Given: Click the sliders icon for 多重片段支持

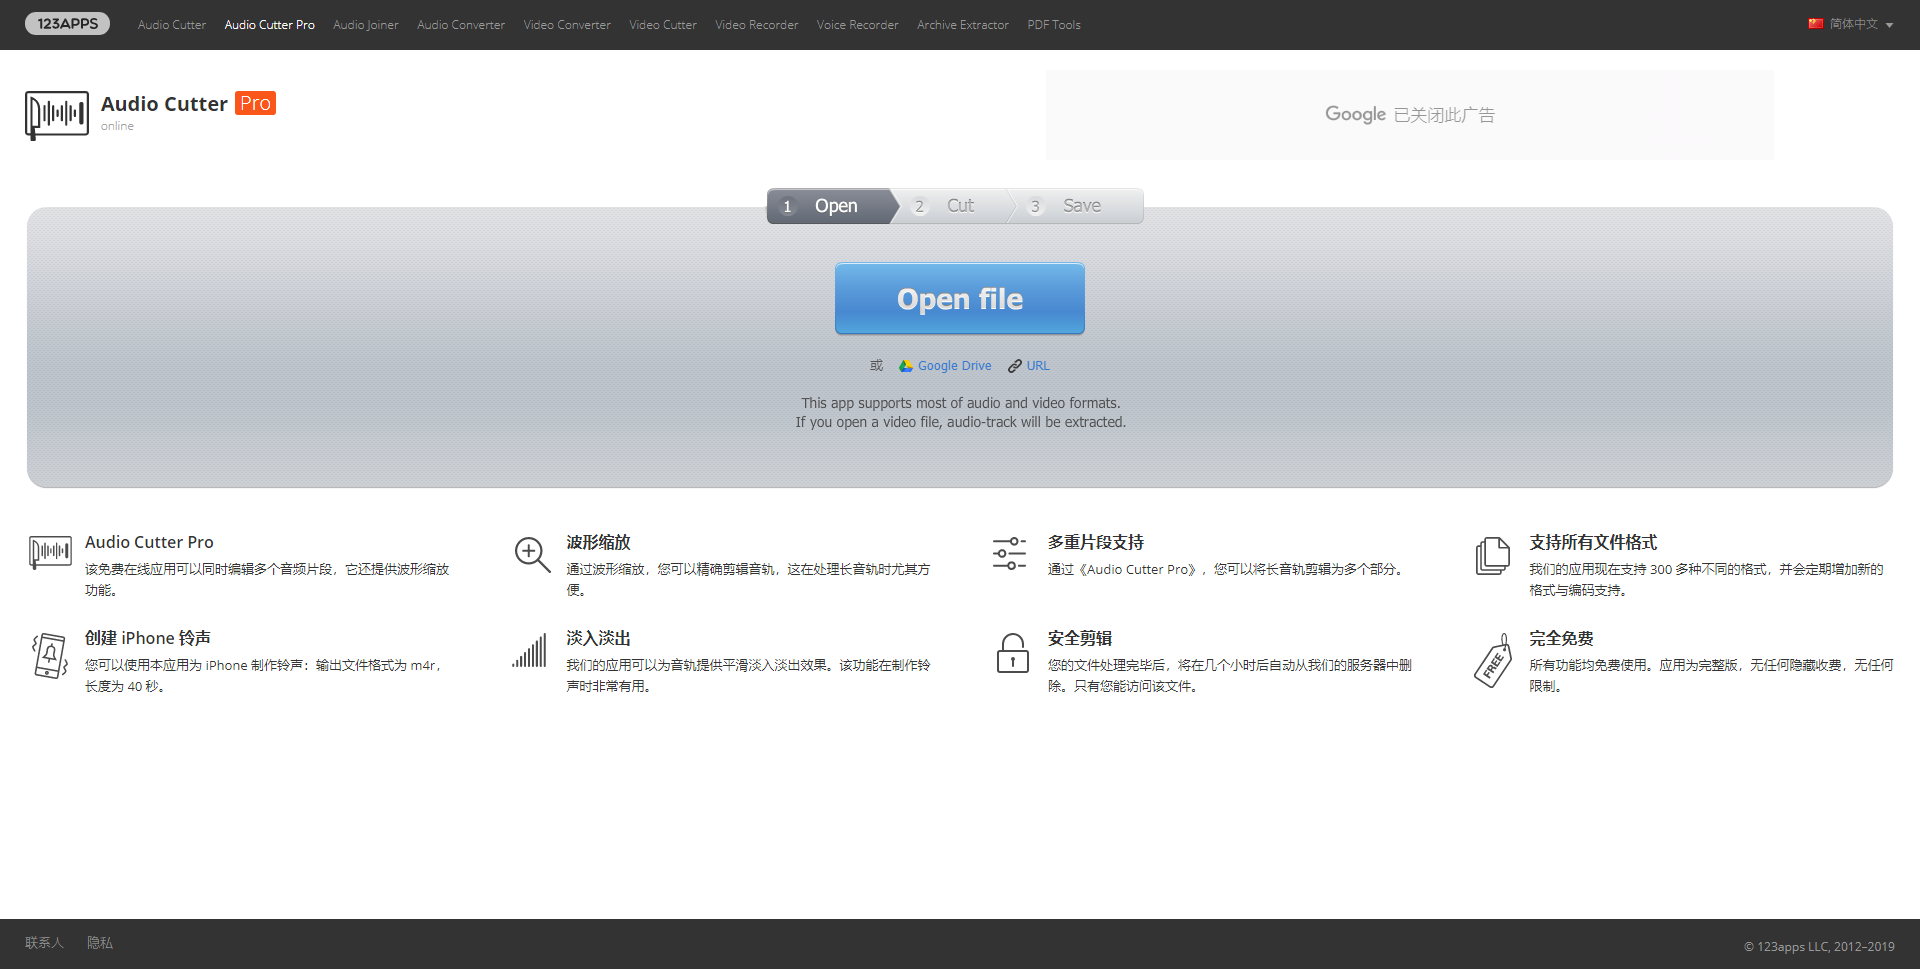Looking at the screenshot, I should [x=1010, y=553].
